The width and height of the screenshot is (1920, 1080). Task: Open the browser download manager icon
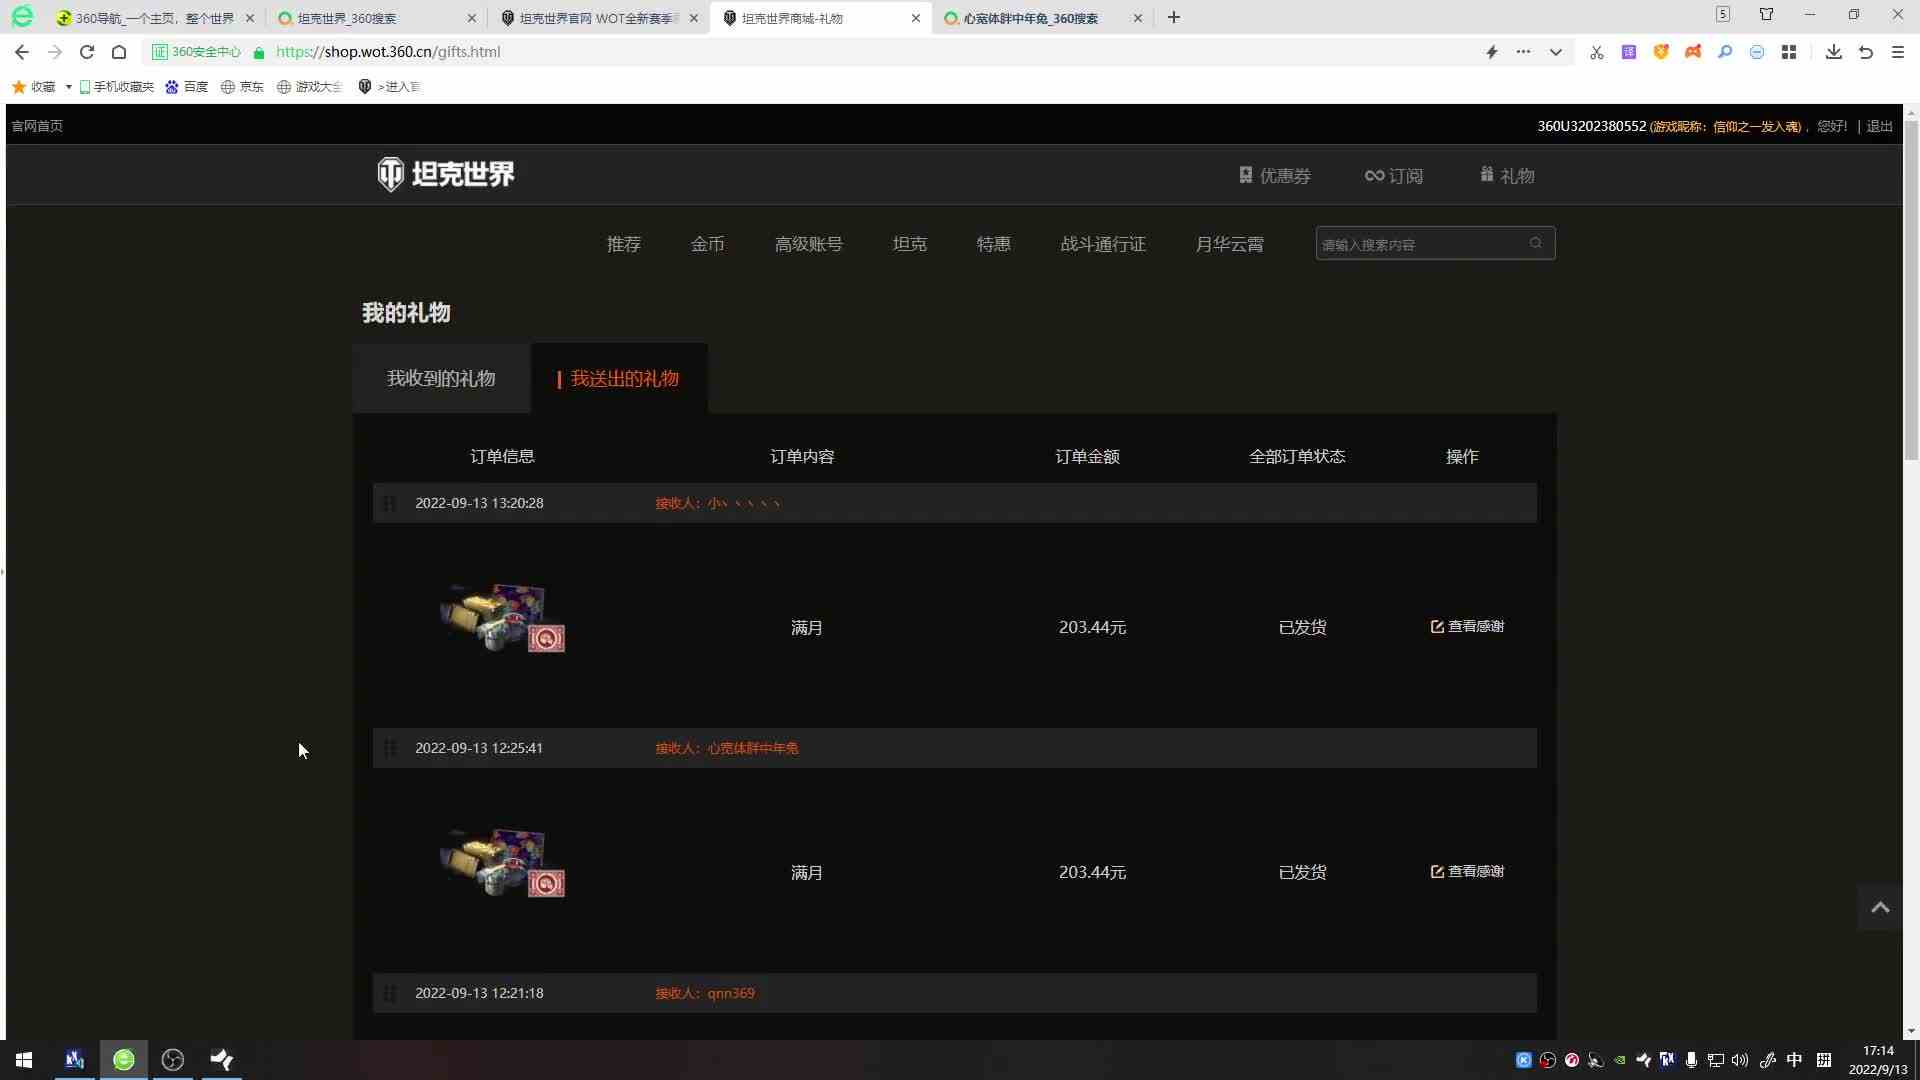tap(1833, 52)
